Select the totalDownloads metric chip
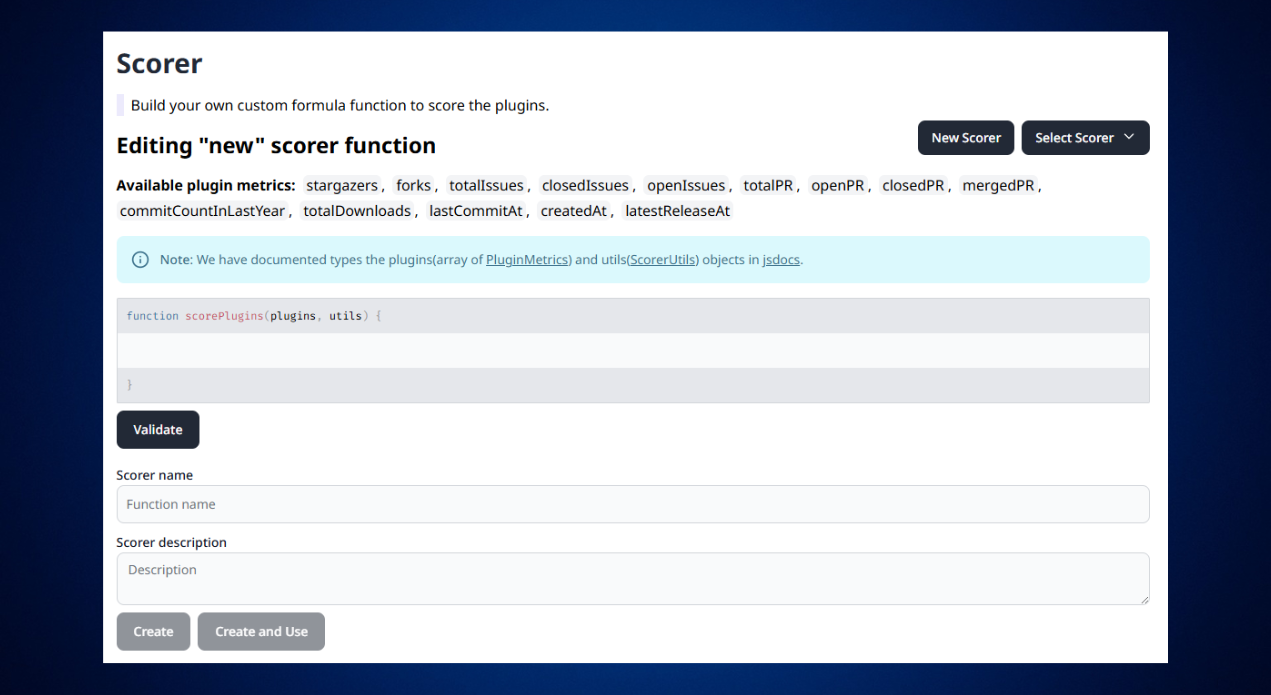This screenshot has height=695, width=1271. click(357, 210)
